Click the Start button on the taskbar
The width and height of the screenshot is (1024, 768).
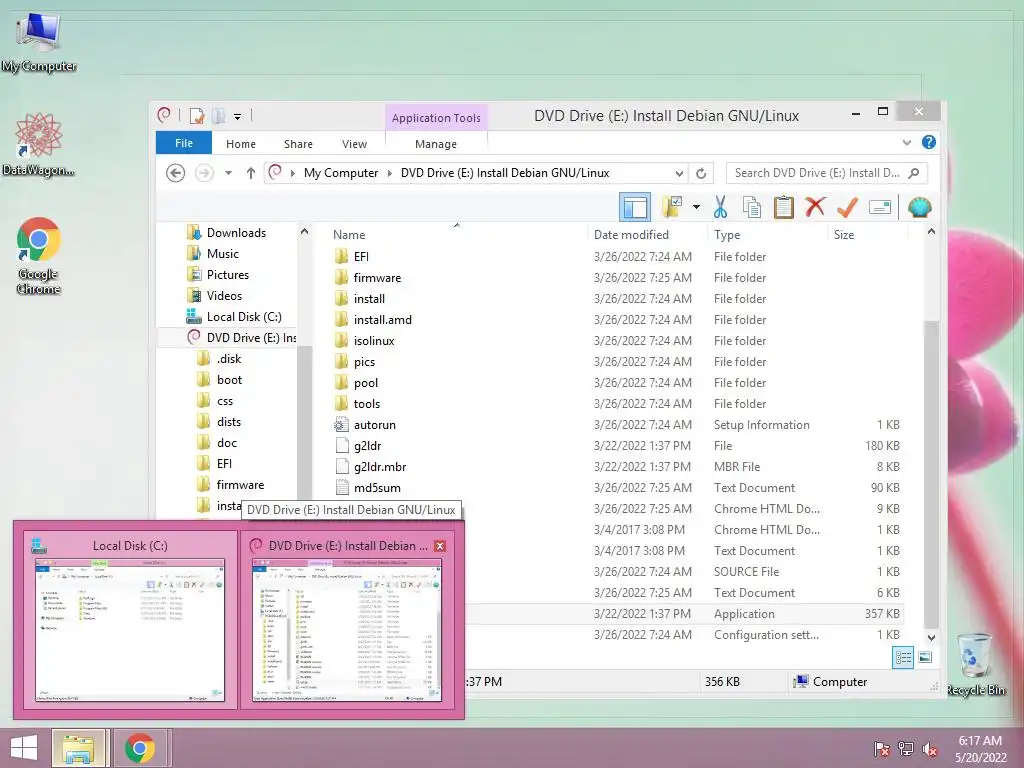tap(24, 747)
